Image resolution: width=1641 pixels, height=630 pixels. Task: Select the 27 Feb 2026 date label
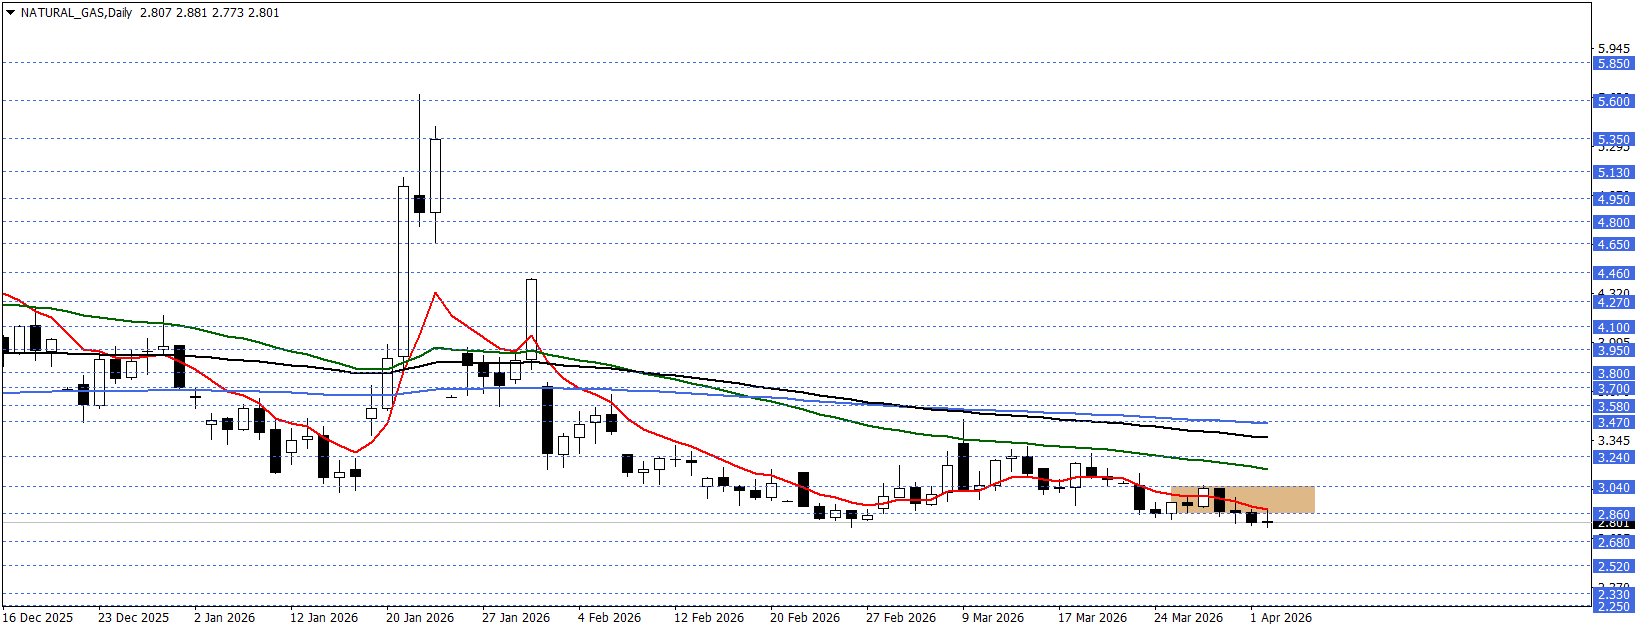[901, 617]
